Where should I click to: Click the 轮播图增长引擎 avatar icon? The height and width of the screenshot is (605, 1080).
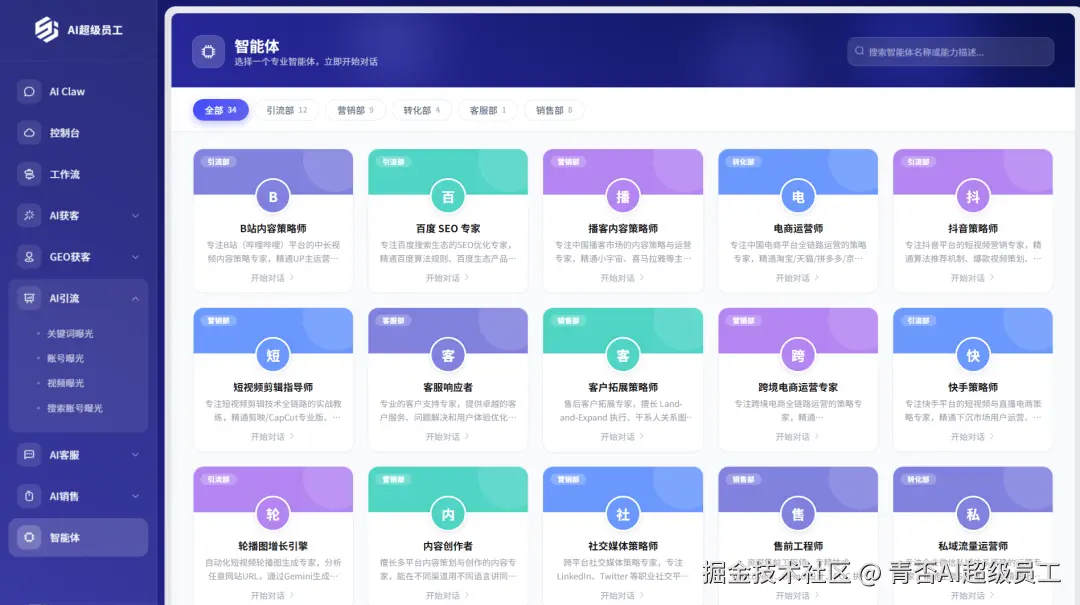coord(273,514)
